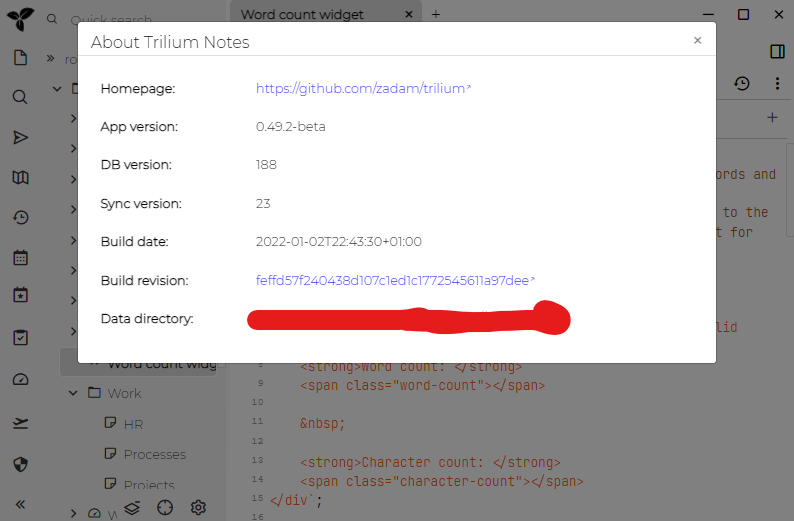Collapse the Work folder in tree
Viewport: 794px width, 521px height.
(73, 393)
